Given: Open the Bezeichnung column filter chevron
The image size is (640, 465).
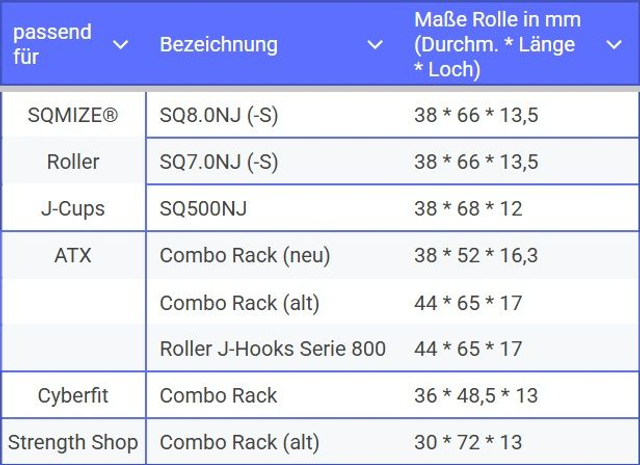Looking at the screenshot, I should tap(375, 45).
